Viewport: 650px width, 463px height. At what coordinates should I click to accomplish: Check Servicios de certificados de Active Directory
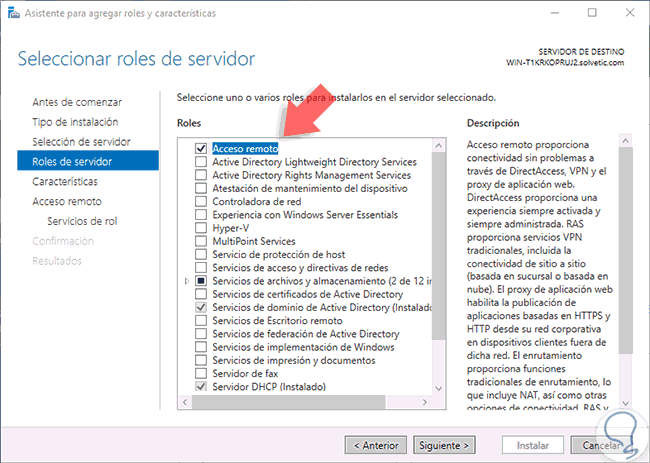(x=201, y=294)
